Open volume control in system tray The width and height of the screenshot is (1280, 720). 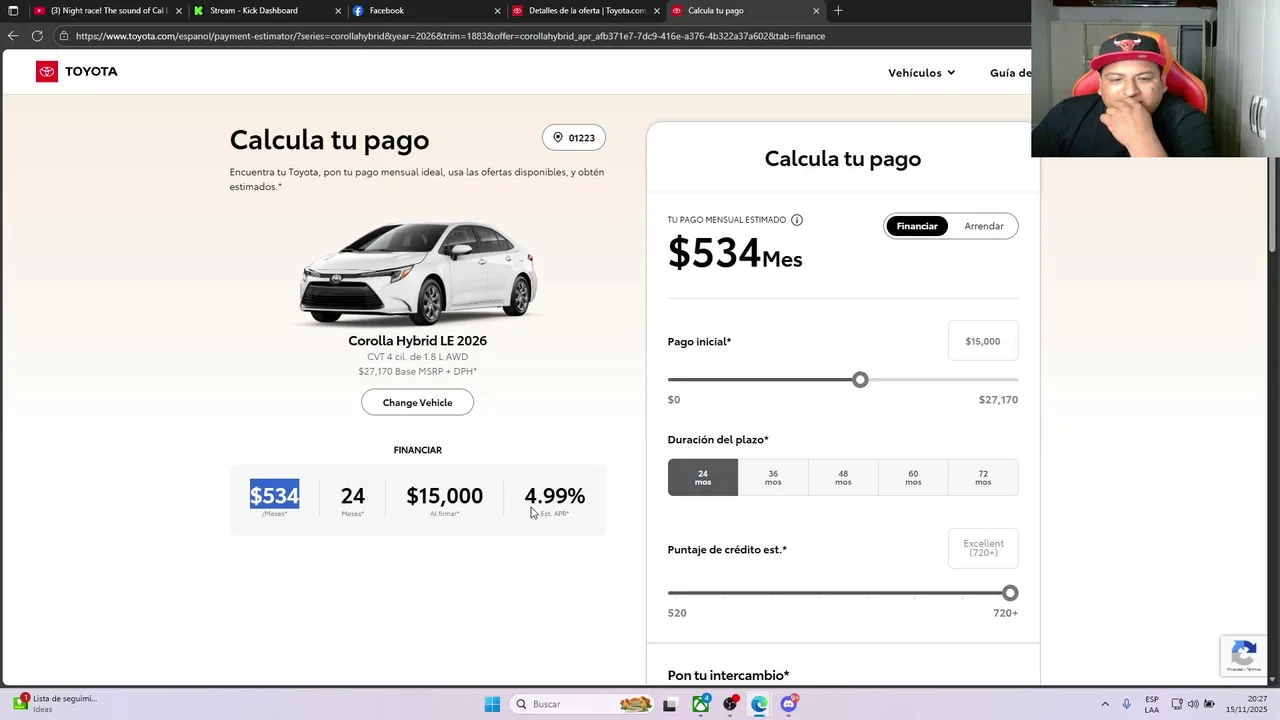[x=1193, y=704]
